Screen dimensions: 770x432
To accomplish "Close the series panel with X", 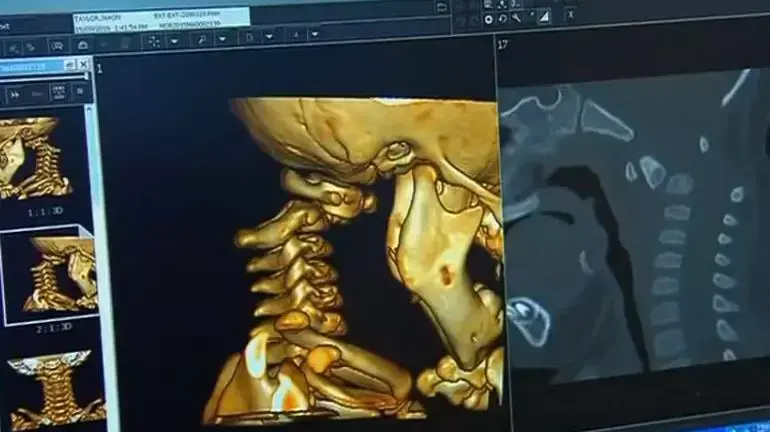I will coord(84,64).
